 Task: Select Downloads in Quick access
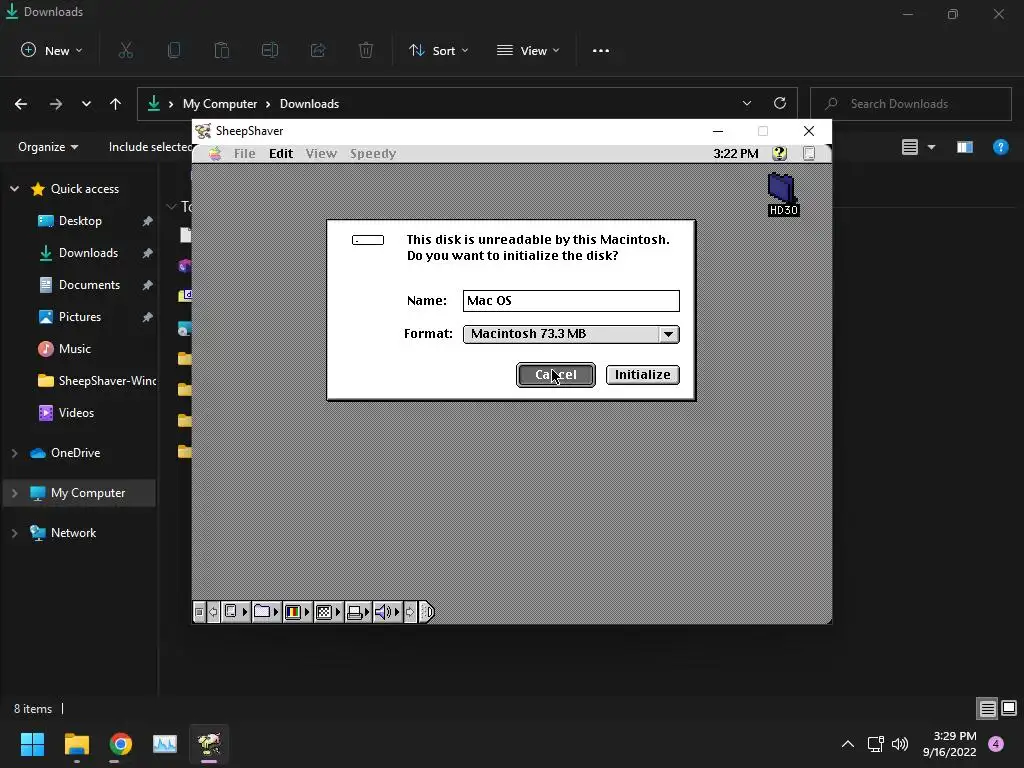click(88, 253)
